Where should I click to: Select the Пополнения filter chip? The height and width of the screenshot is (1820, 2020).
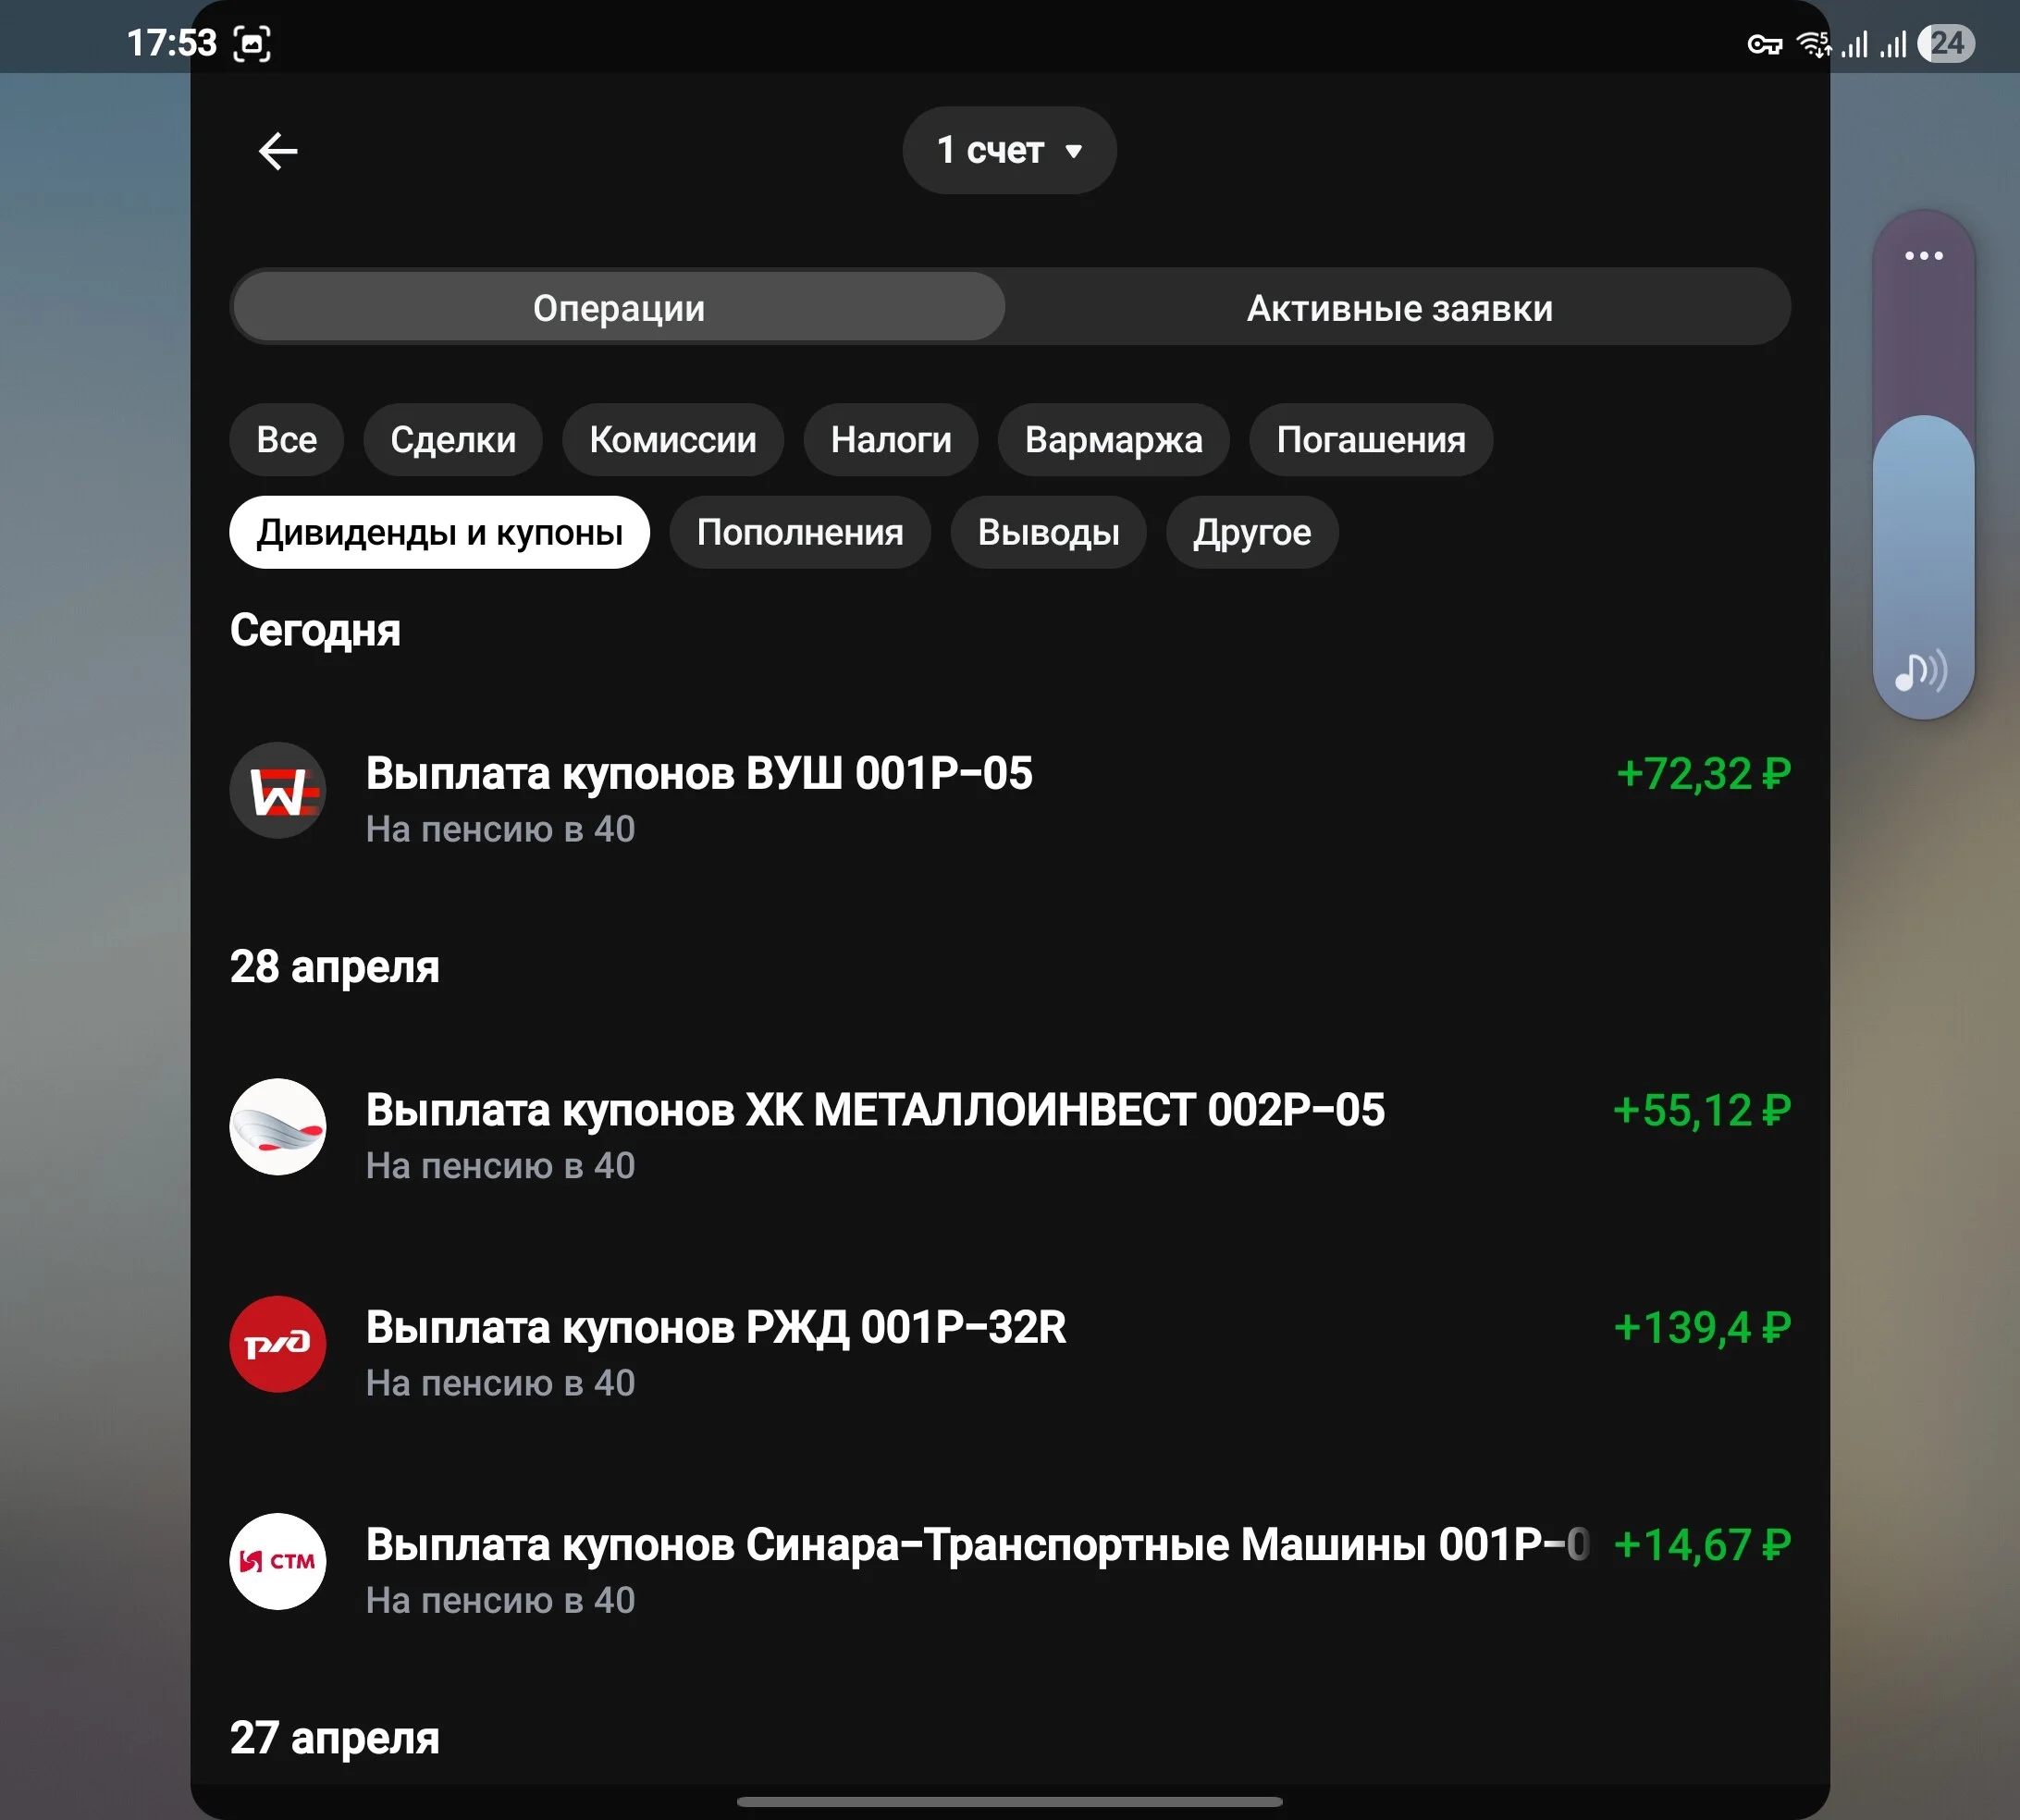pyautogui.click(x=800, y=532)
